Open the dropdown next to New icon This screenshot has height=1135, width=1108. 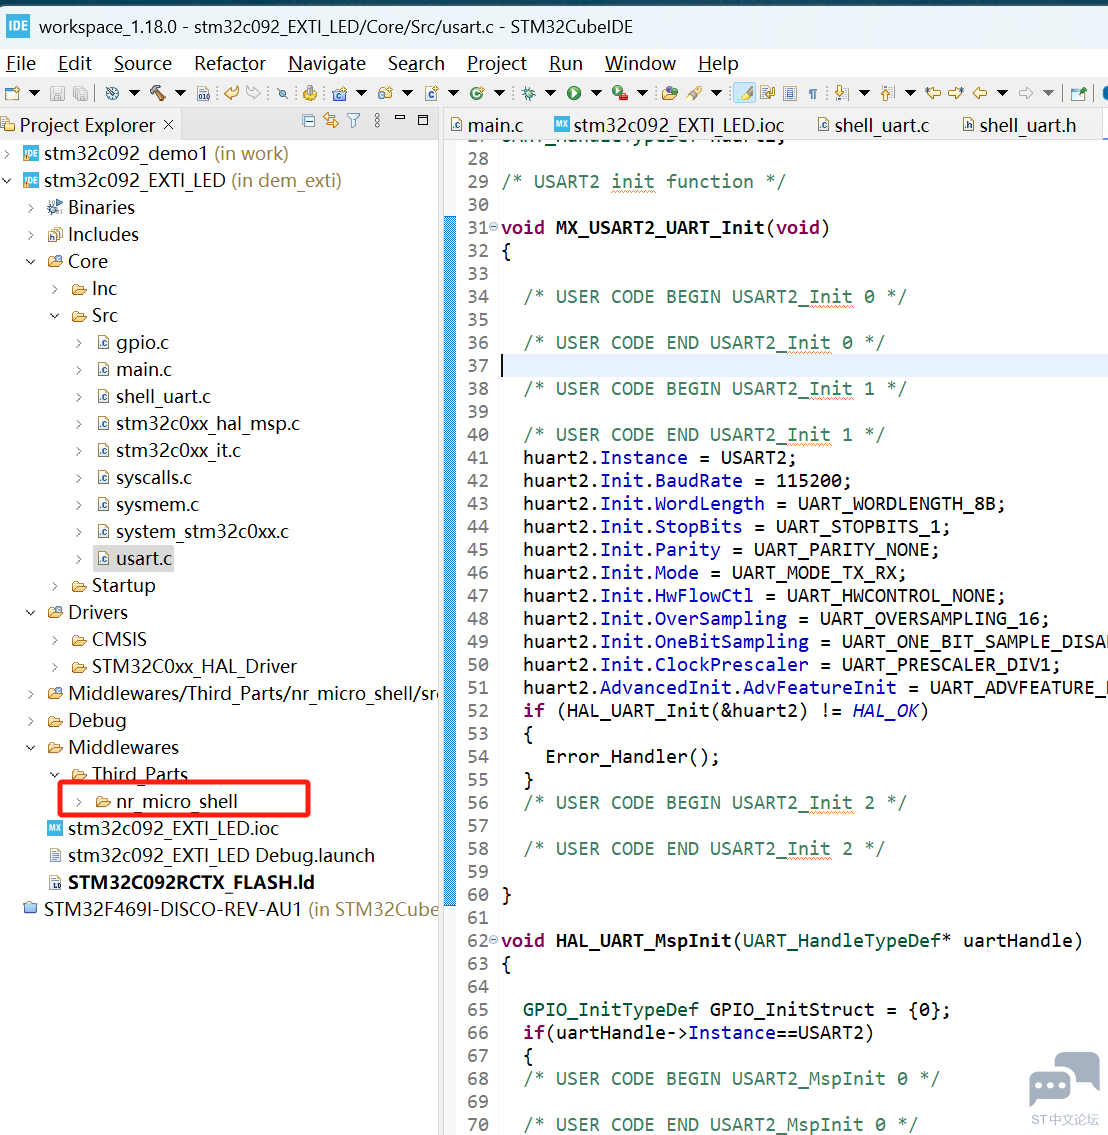pyautogui.click(x=34, y=93)
